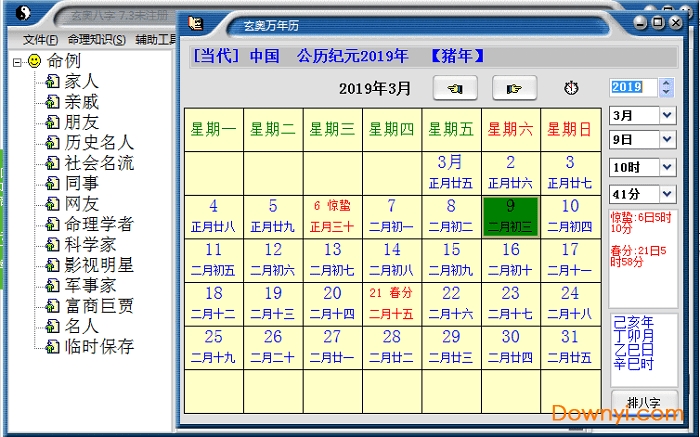Increase the year with spinner up arrow
This screenshot has height=437, width=700.
click(666, 83)
